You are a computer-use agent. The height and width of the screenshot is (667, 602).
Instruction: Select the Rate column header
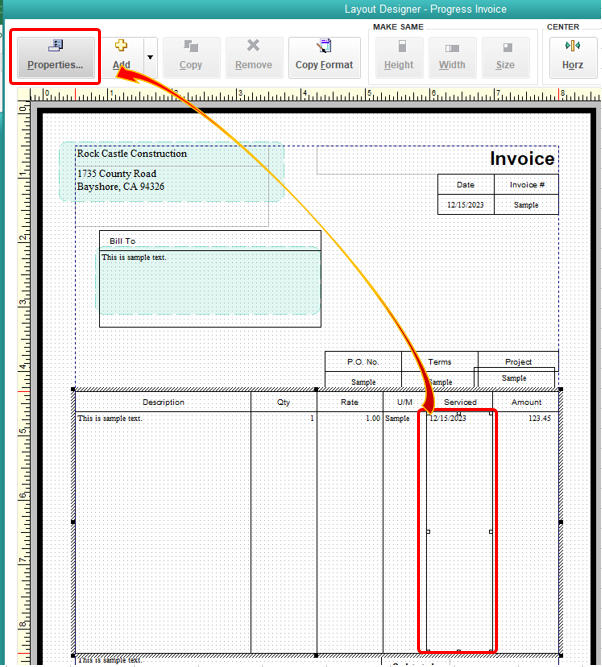tap(350, 402)
